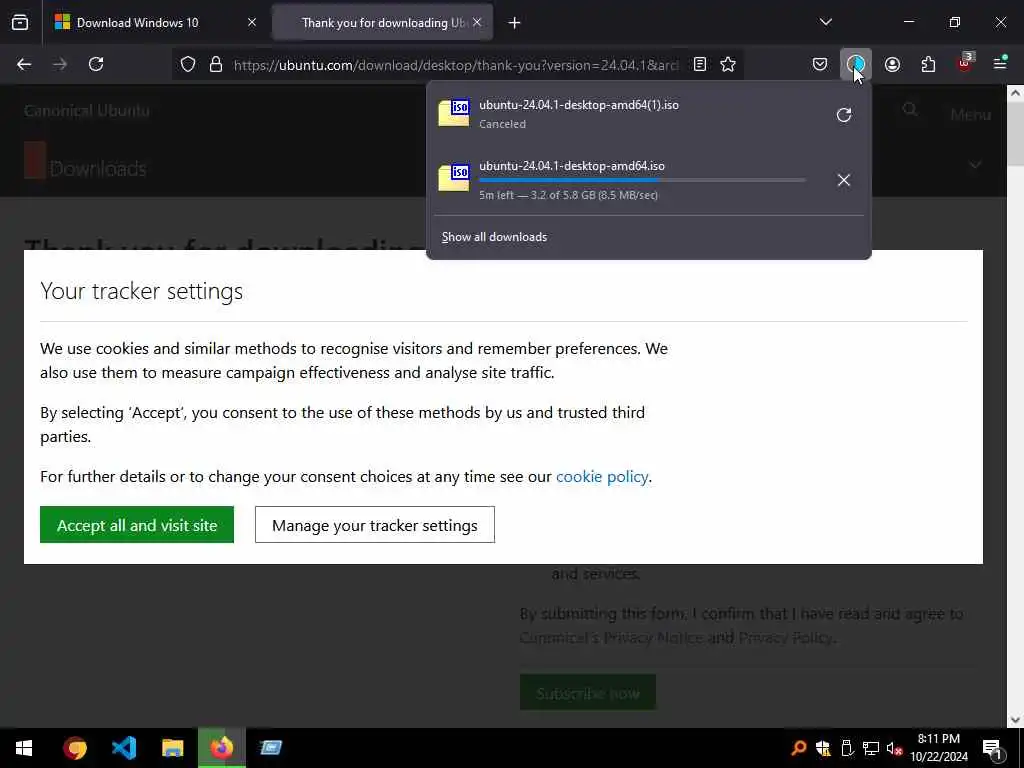Go back to previous page
Screen dimensions: 1024x768
tap(24, 64)
